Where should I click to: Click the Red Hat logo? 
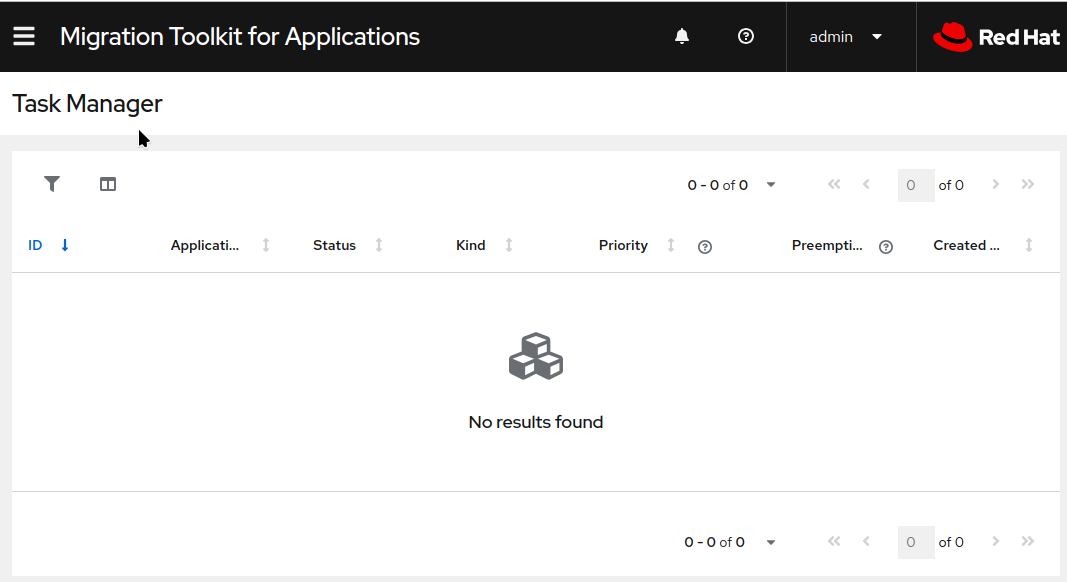(x=995, y=37)
